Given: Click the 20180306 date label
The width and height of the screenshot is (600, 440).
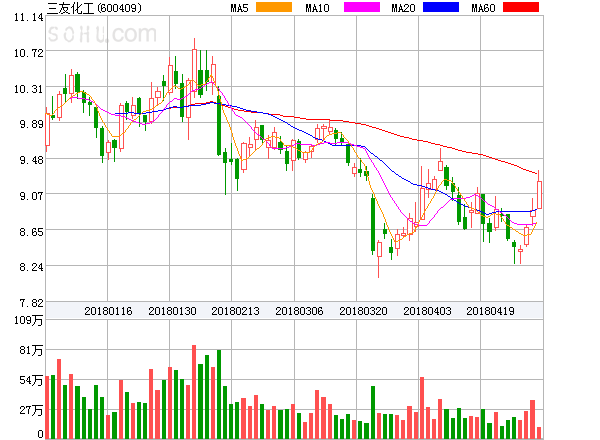Looking at the screenshot, I should point(299,311).
